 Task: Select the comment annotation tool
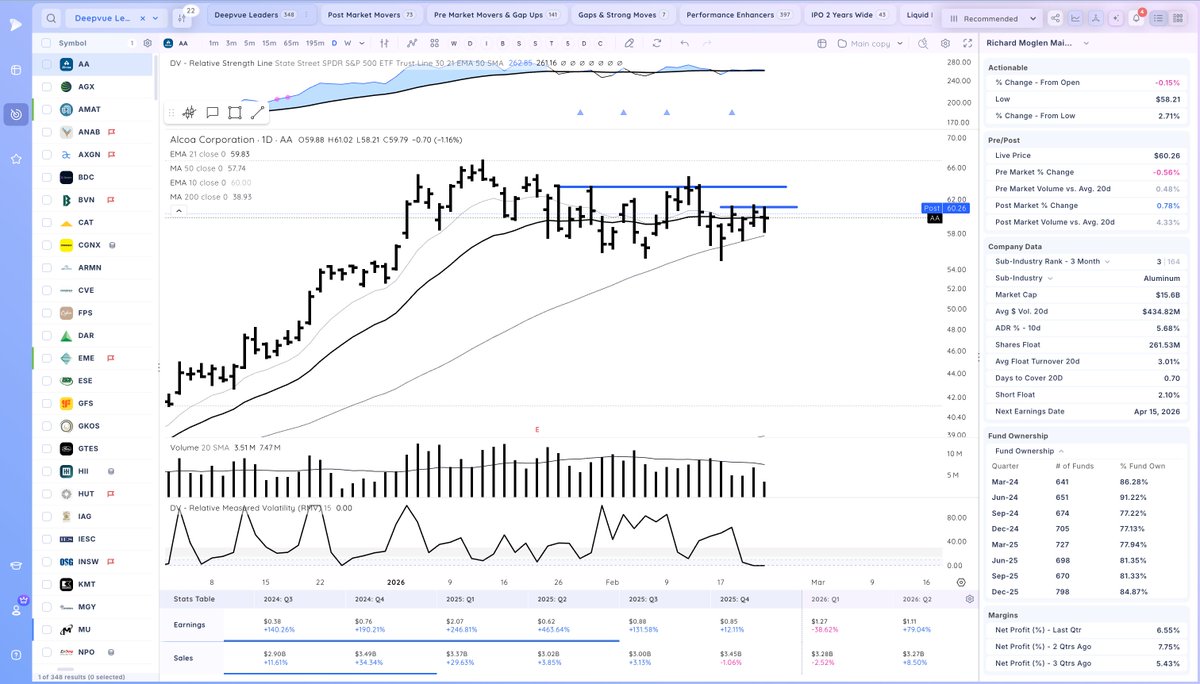click(x=212, y=113)
